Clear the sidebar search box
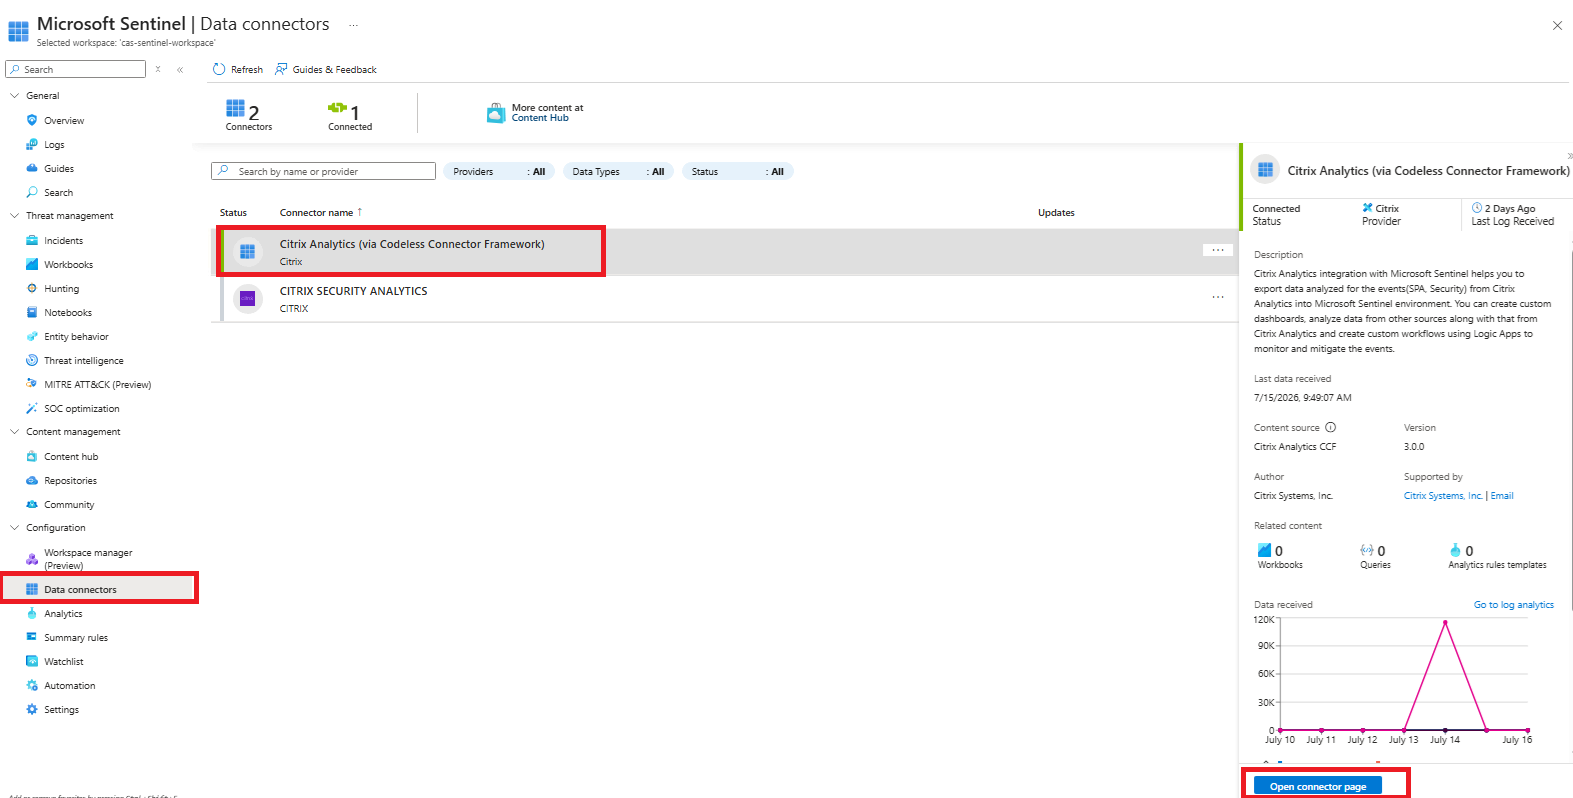Image resolution: width=1573 pixels, height=798 pixels. pyautogui.click(x=158, y=69)
